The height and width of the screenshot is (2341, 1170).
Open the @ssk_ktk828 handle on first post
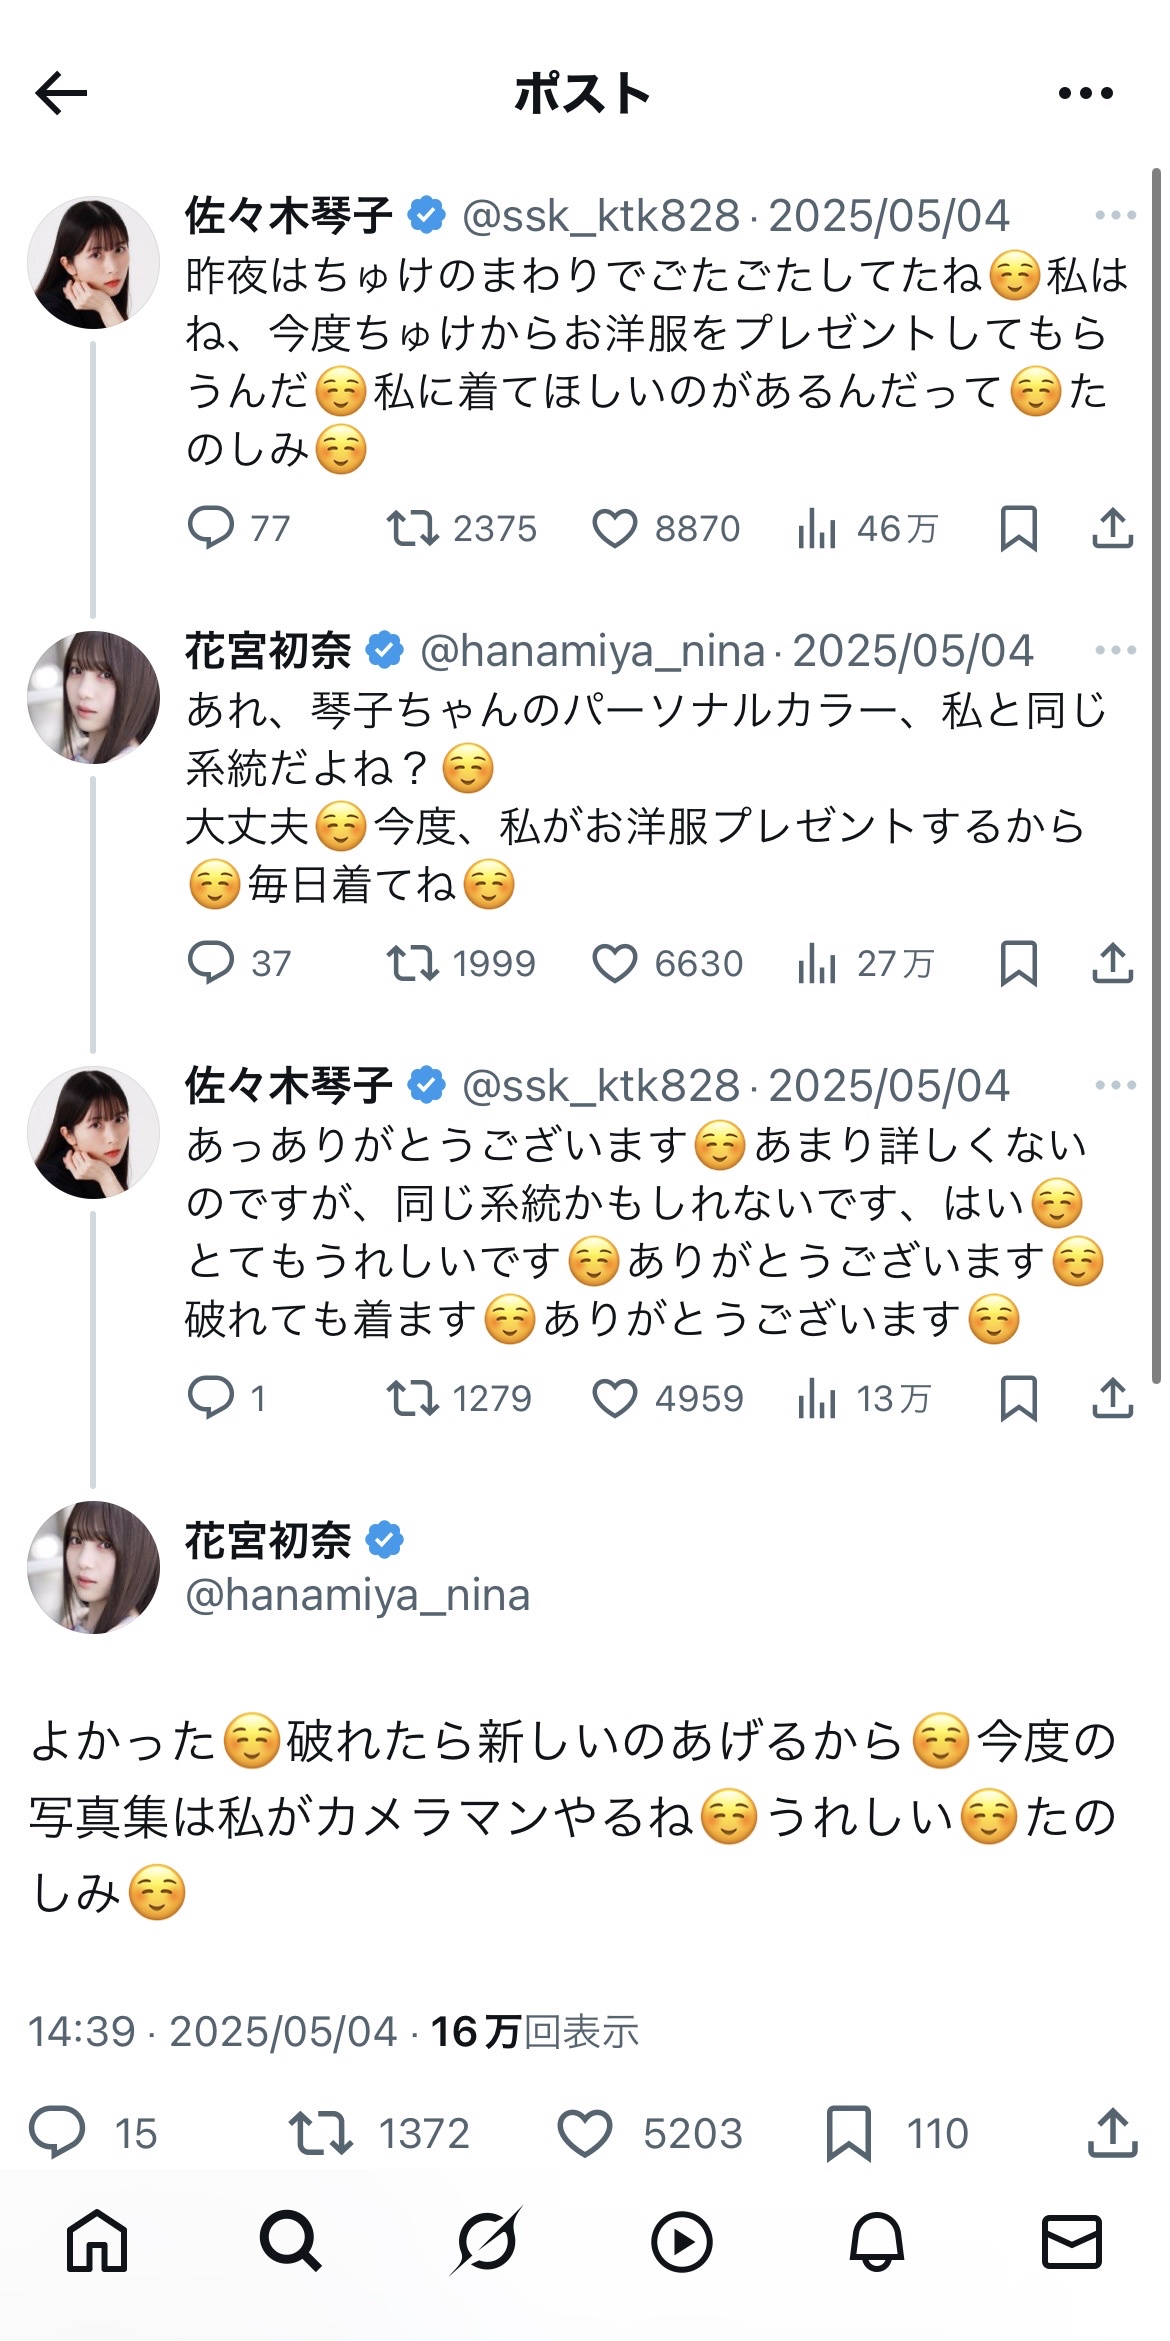coord(600,216)
